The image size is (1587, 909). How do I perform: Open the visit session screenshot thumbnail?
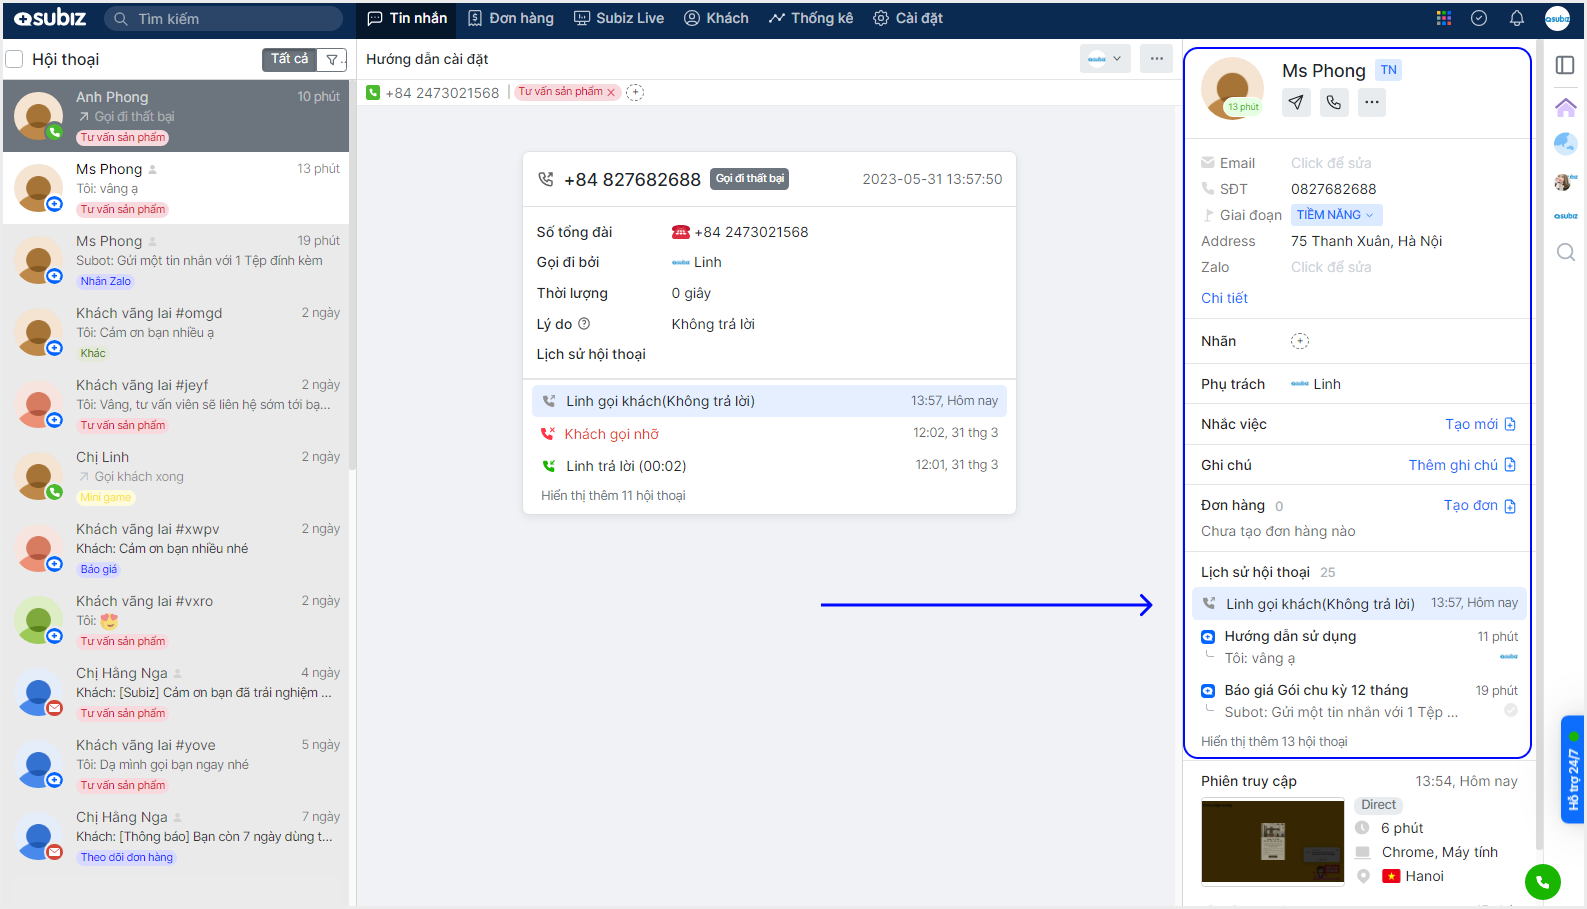(1272, 841)
